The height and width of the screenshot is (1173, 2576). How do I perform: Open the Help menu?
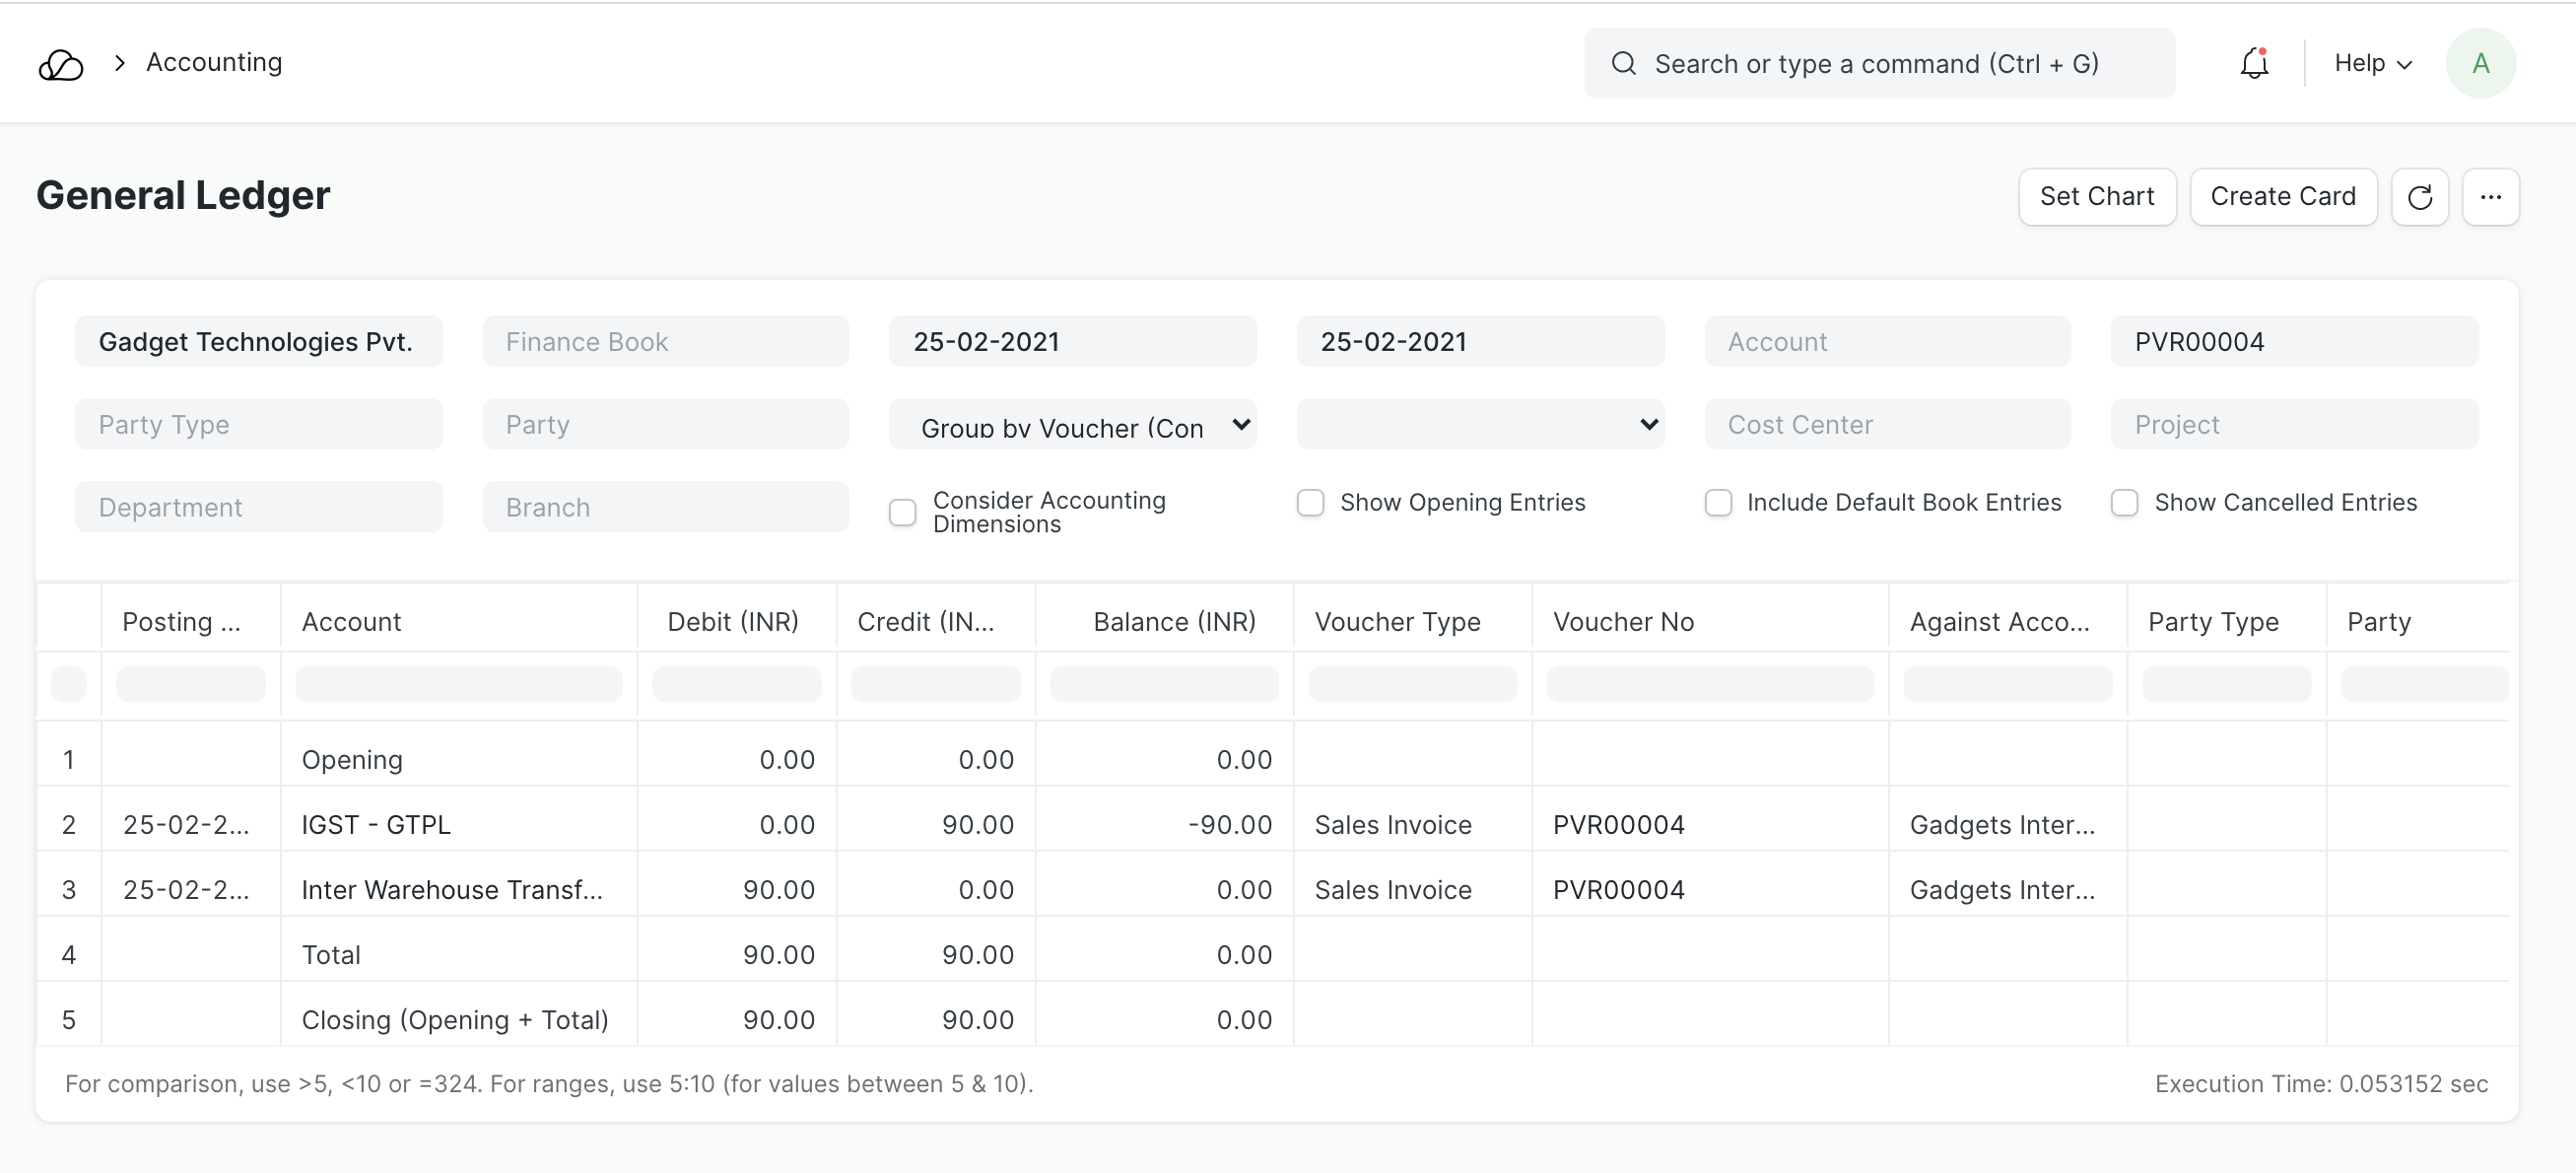coord(2373,64)
